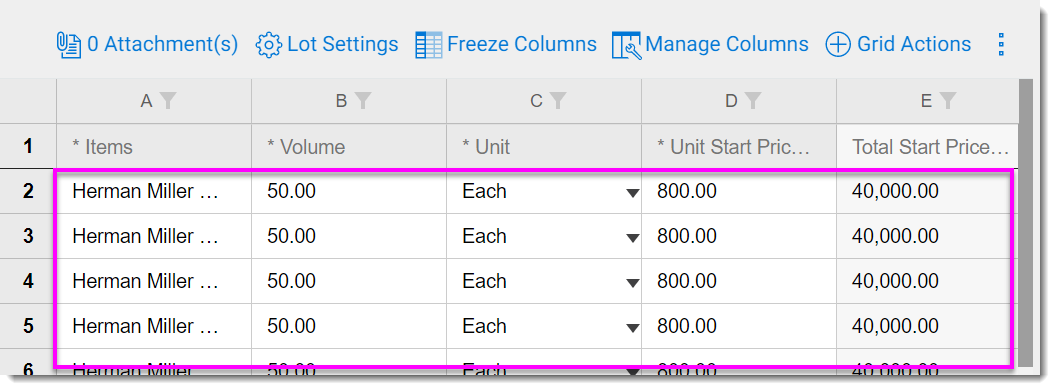
Task: Expand the Unit dropdown in row 3
Action: pyautogui.click(x=632, y=238)
